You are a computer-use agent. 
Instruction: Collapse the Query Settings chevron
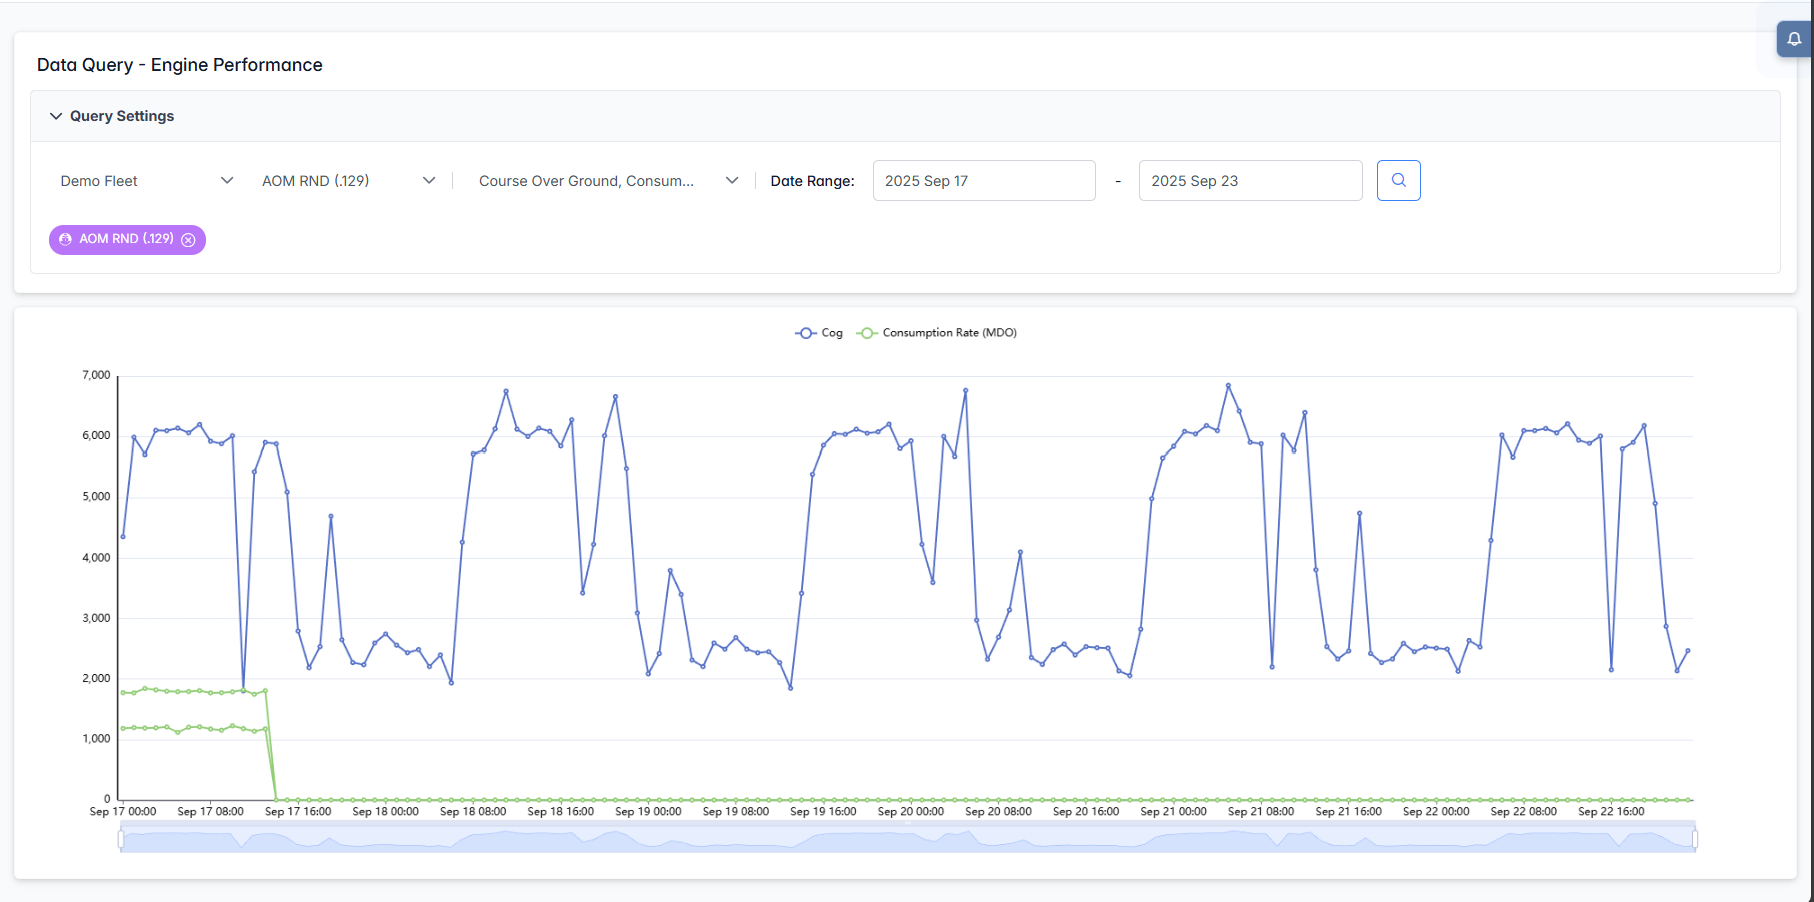(x=56, y=116)
